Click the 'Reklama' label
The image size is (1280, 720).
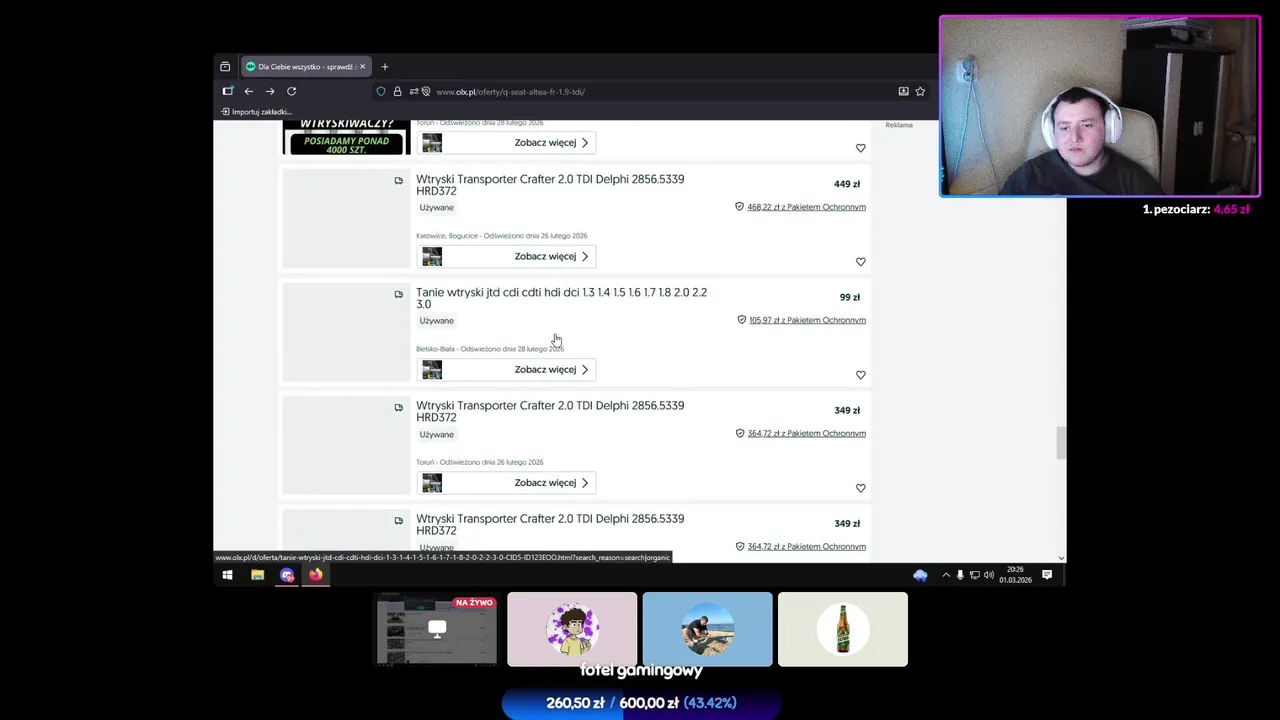coord(899,125)
